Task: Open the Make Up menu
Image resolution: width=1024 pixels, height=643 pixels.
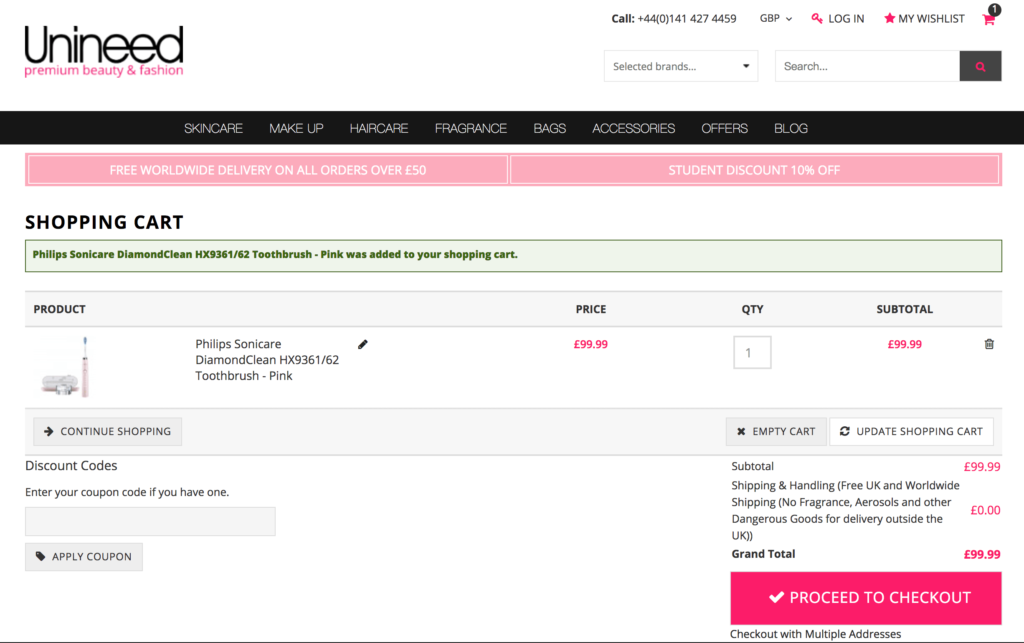Action: 296,129
